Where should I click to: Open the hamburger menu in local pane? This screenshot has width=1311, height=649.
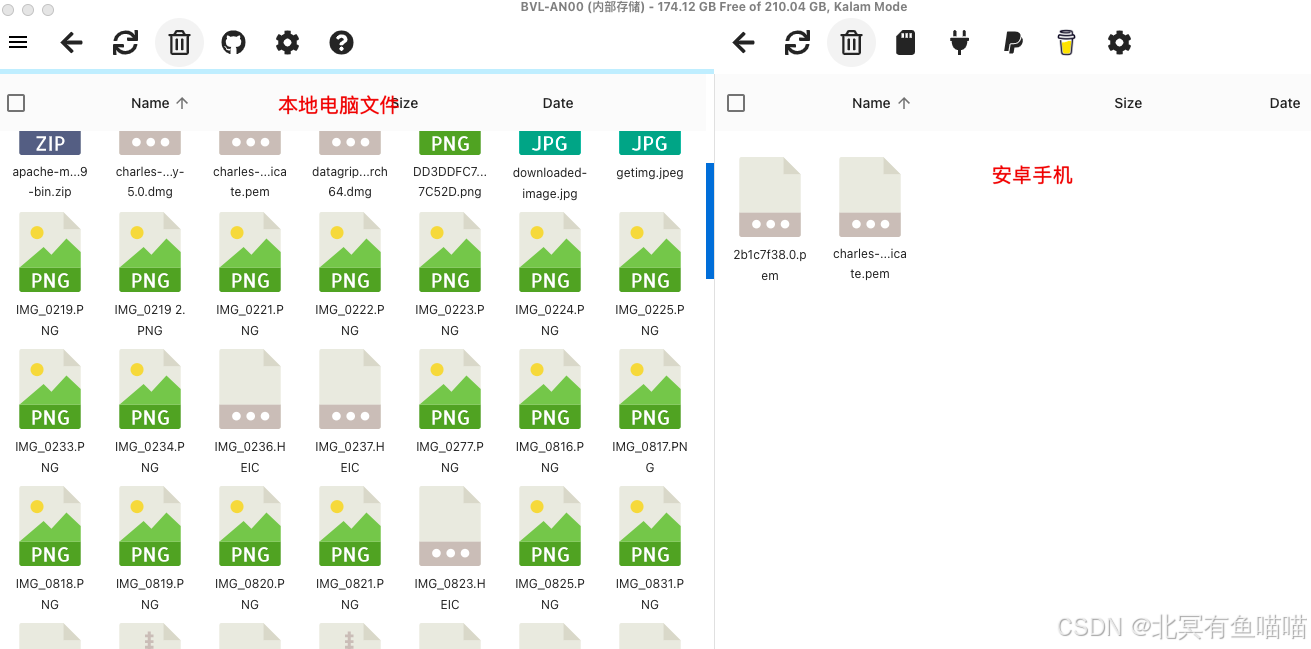[18, 42]
